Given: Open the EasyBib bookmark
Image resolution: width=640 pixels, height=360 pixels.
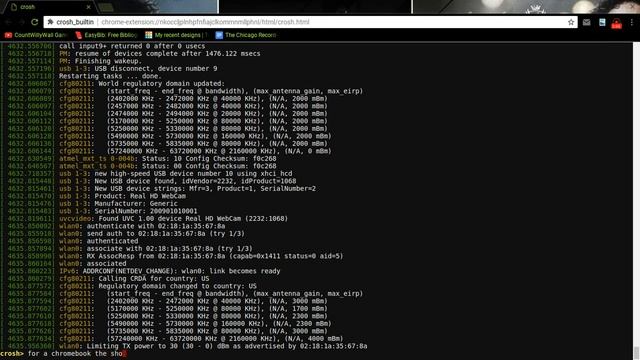Looking at the screenshot, I should (x=106, y=35).
